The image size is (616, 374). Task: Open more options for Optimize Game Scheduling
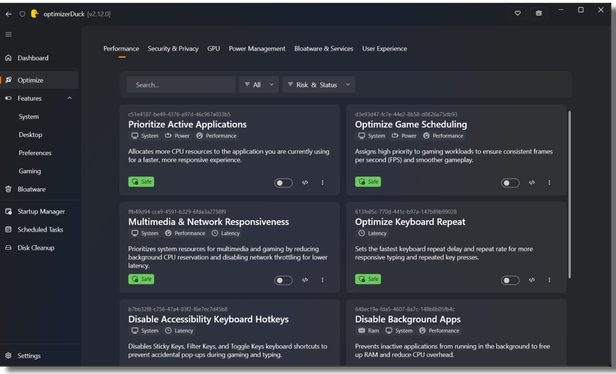(x=549, y=182)
